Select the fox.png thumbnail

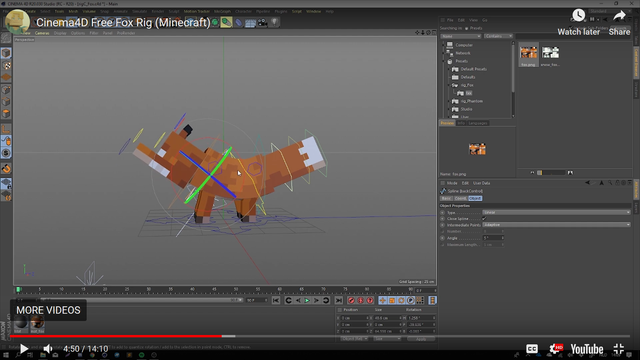(x=529, y=55)
